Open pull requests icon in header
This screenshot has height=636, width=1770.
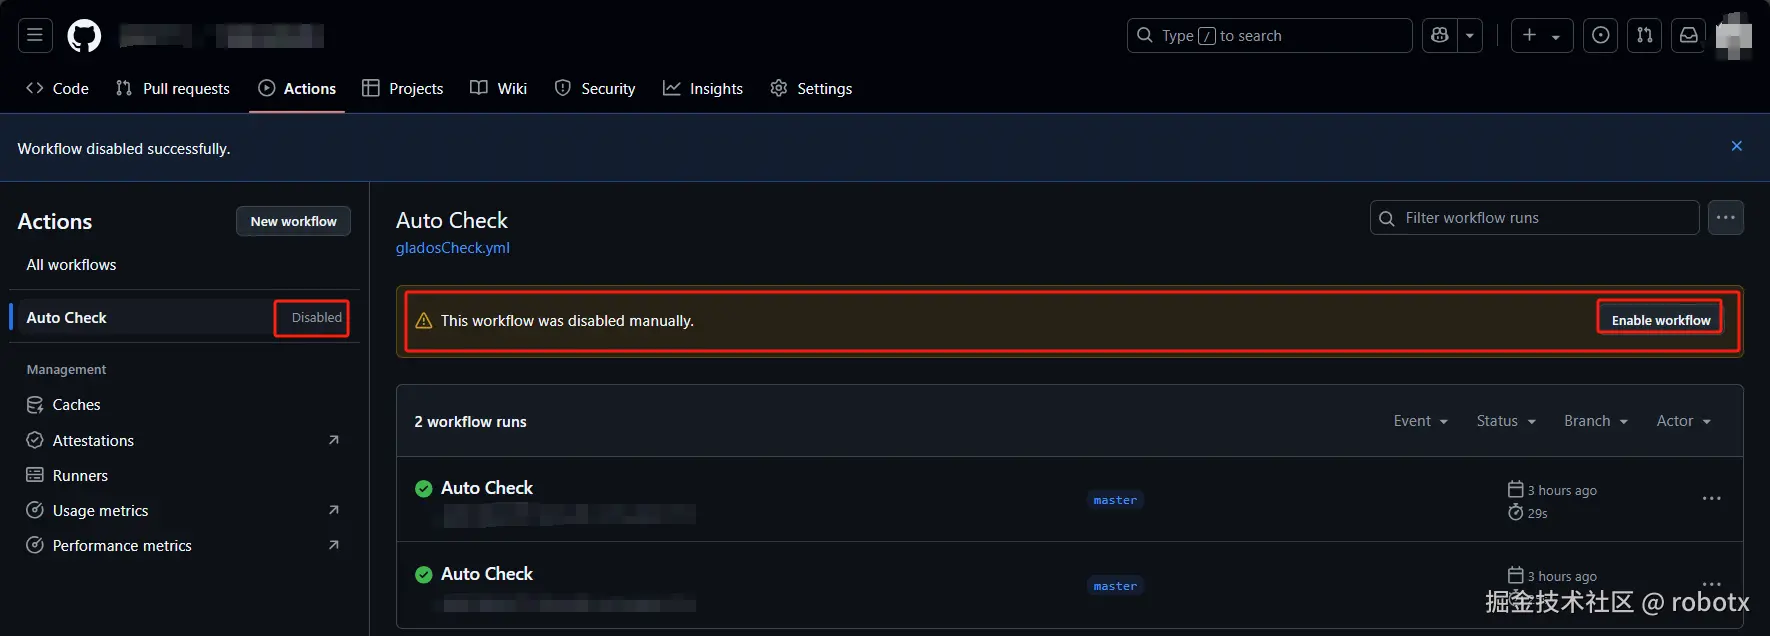point(1645,36)
